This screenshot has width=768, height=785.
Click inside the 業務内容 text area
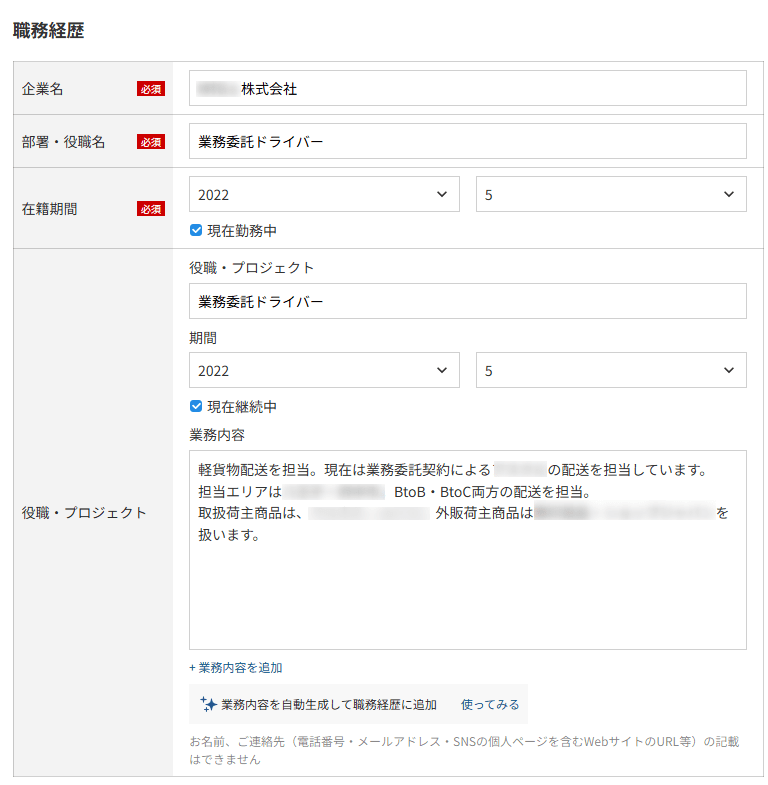click(x=467, y=550)
